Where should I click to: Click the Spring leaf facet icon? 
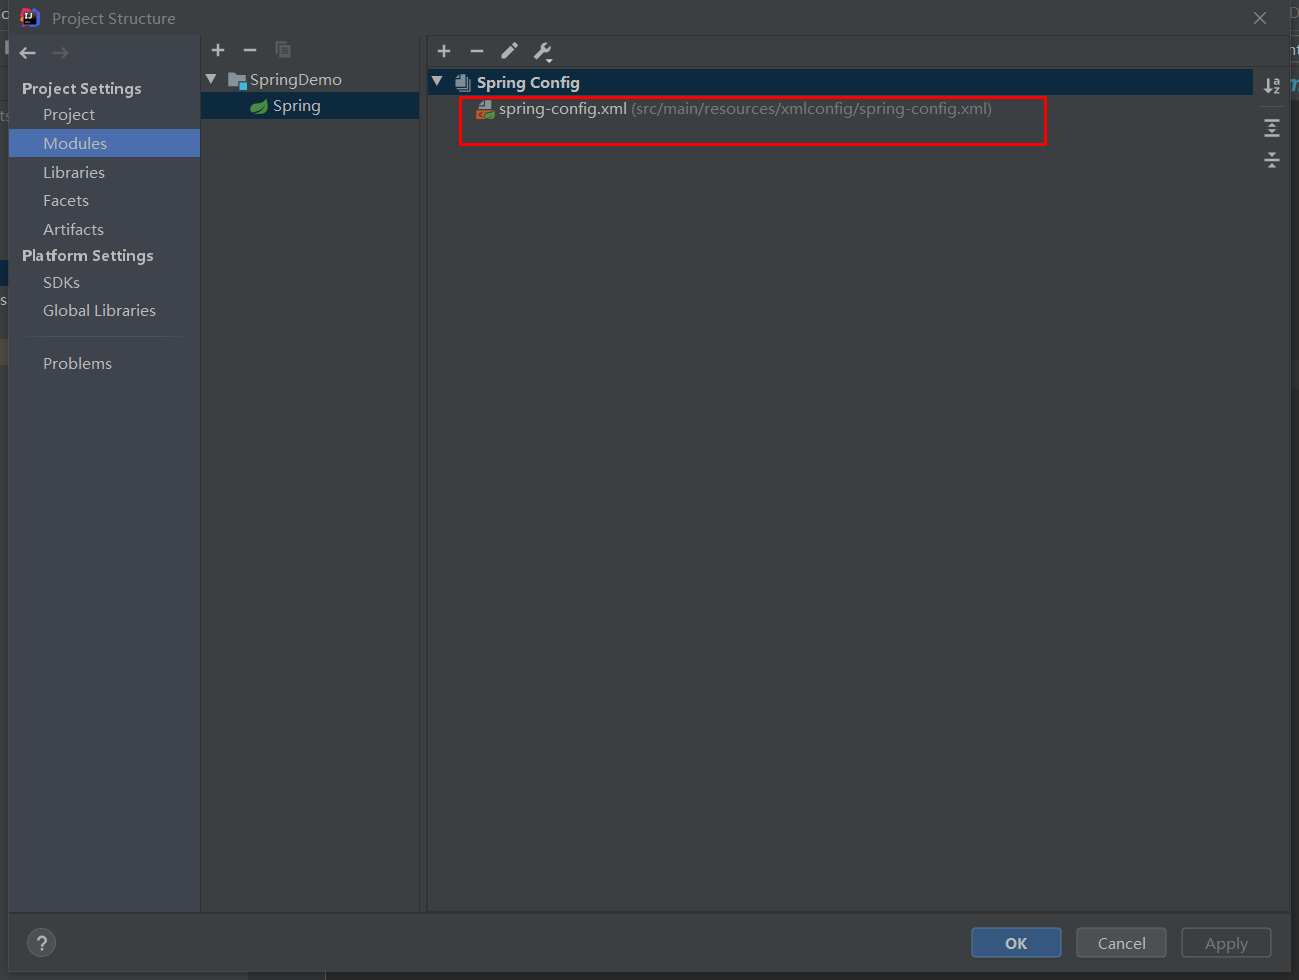point(259,106)
